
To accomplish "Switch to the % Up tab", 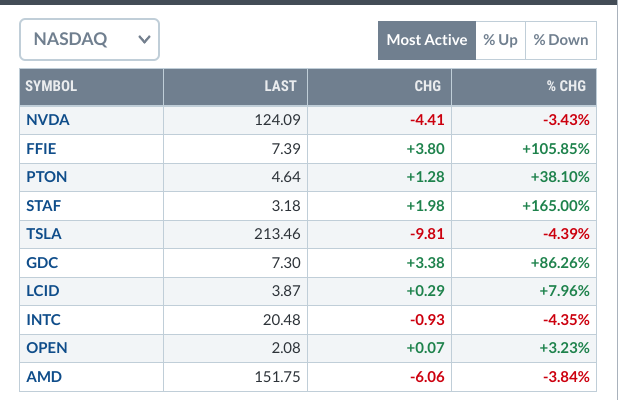I will (501, 40).
